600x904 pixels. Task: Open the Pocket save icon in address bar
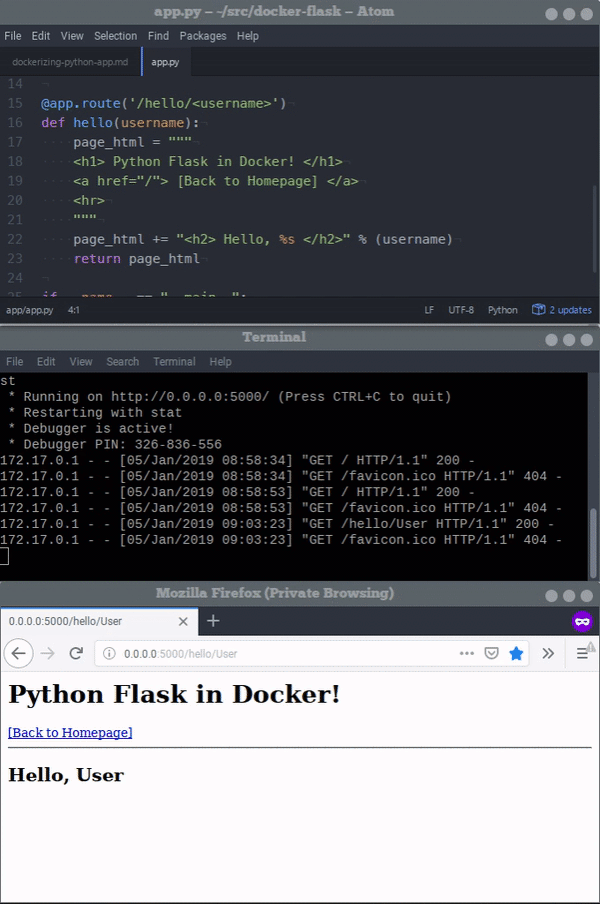pos(491,653)
